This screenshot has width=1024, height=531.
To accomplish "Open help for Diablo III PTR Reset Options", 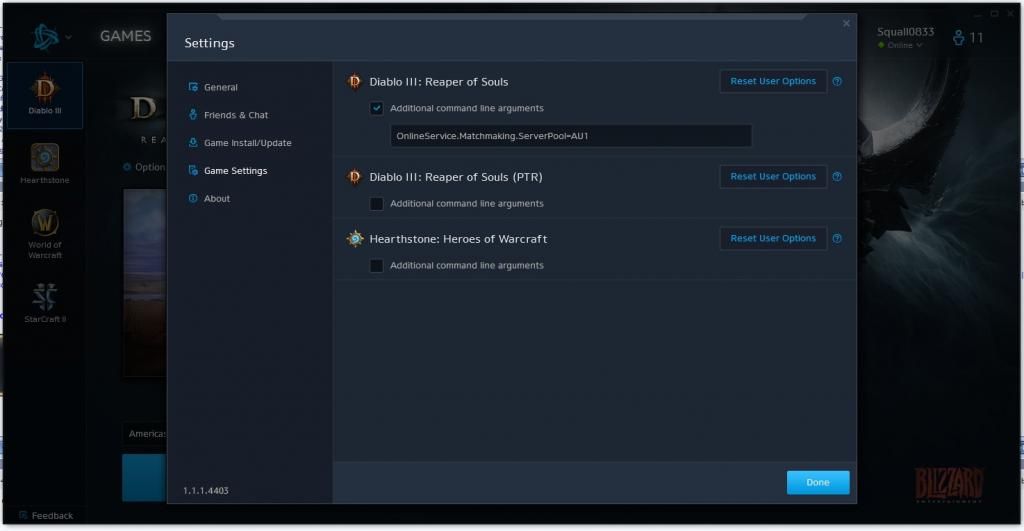I will 837,176.
